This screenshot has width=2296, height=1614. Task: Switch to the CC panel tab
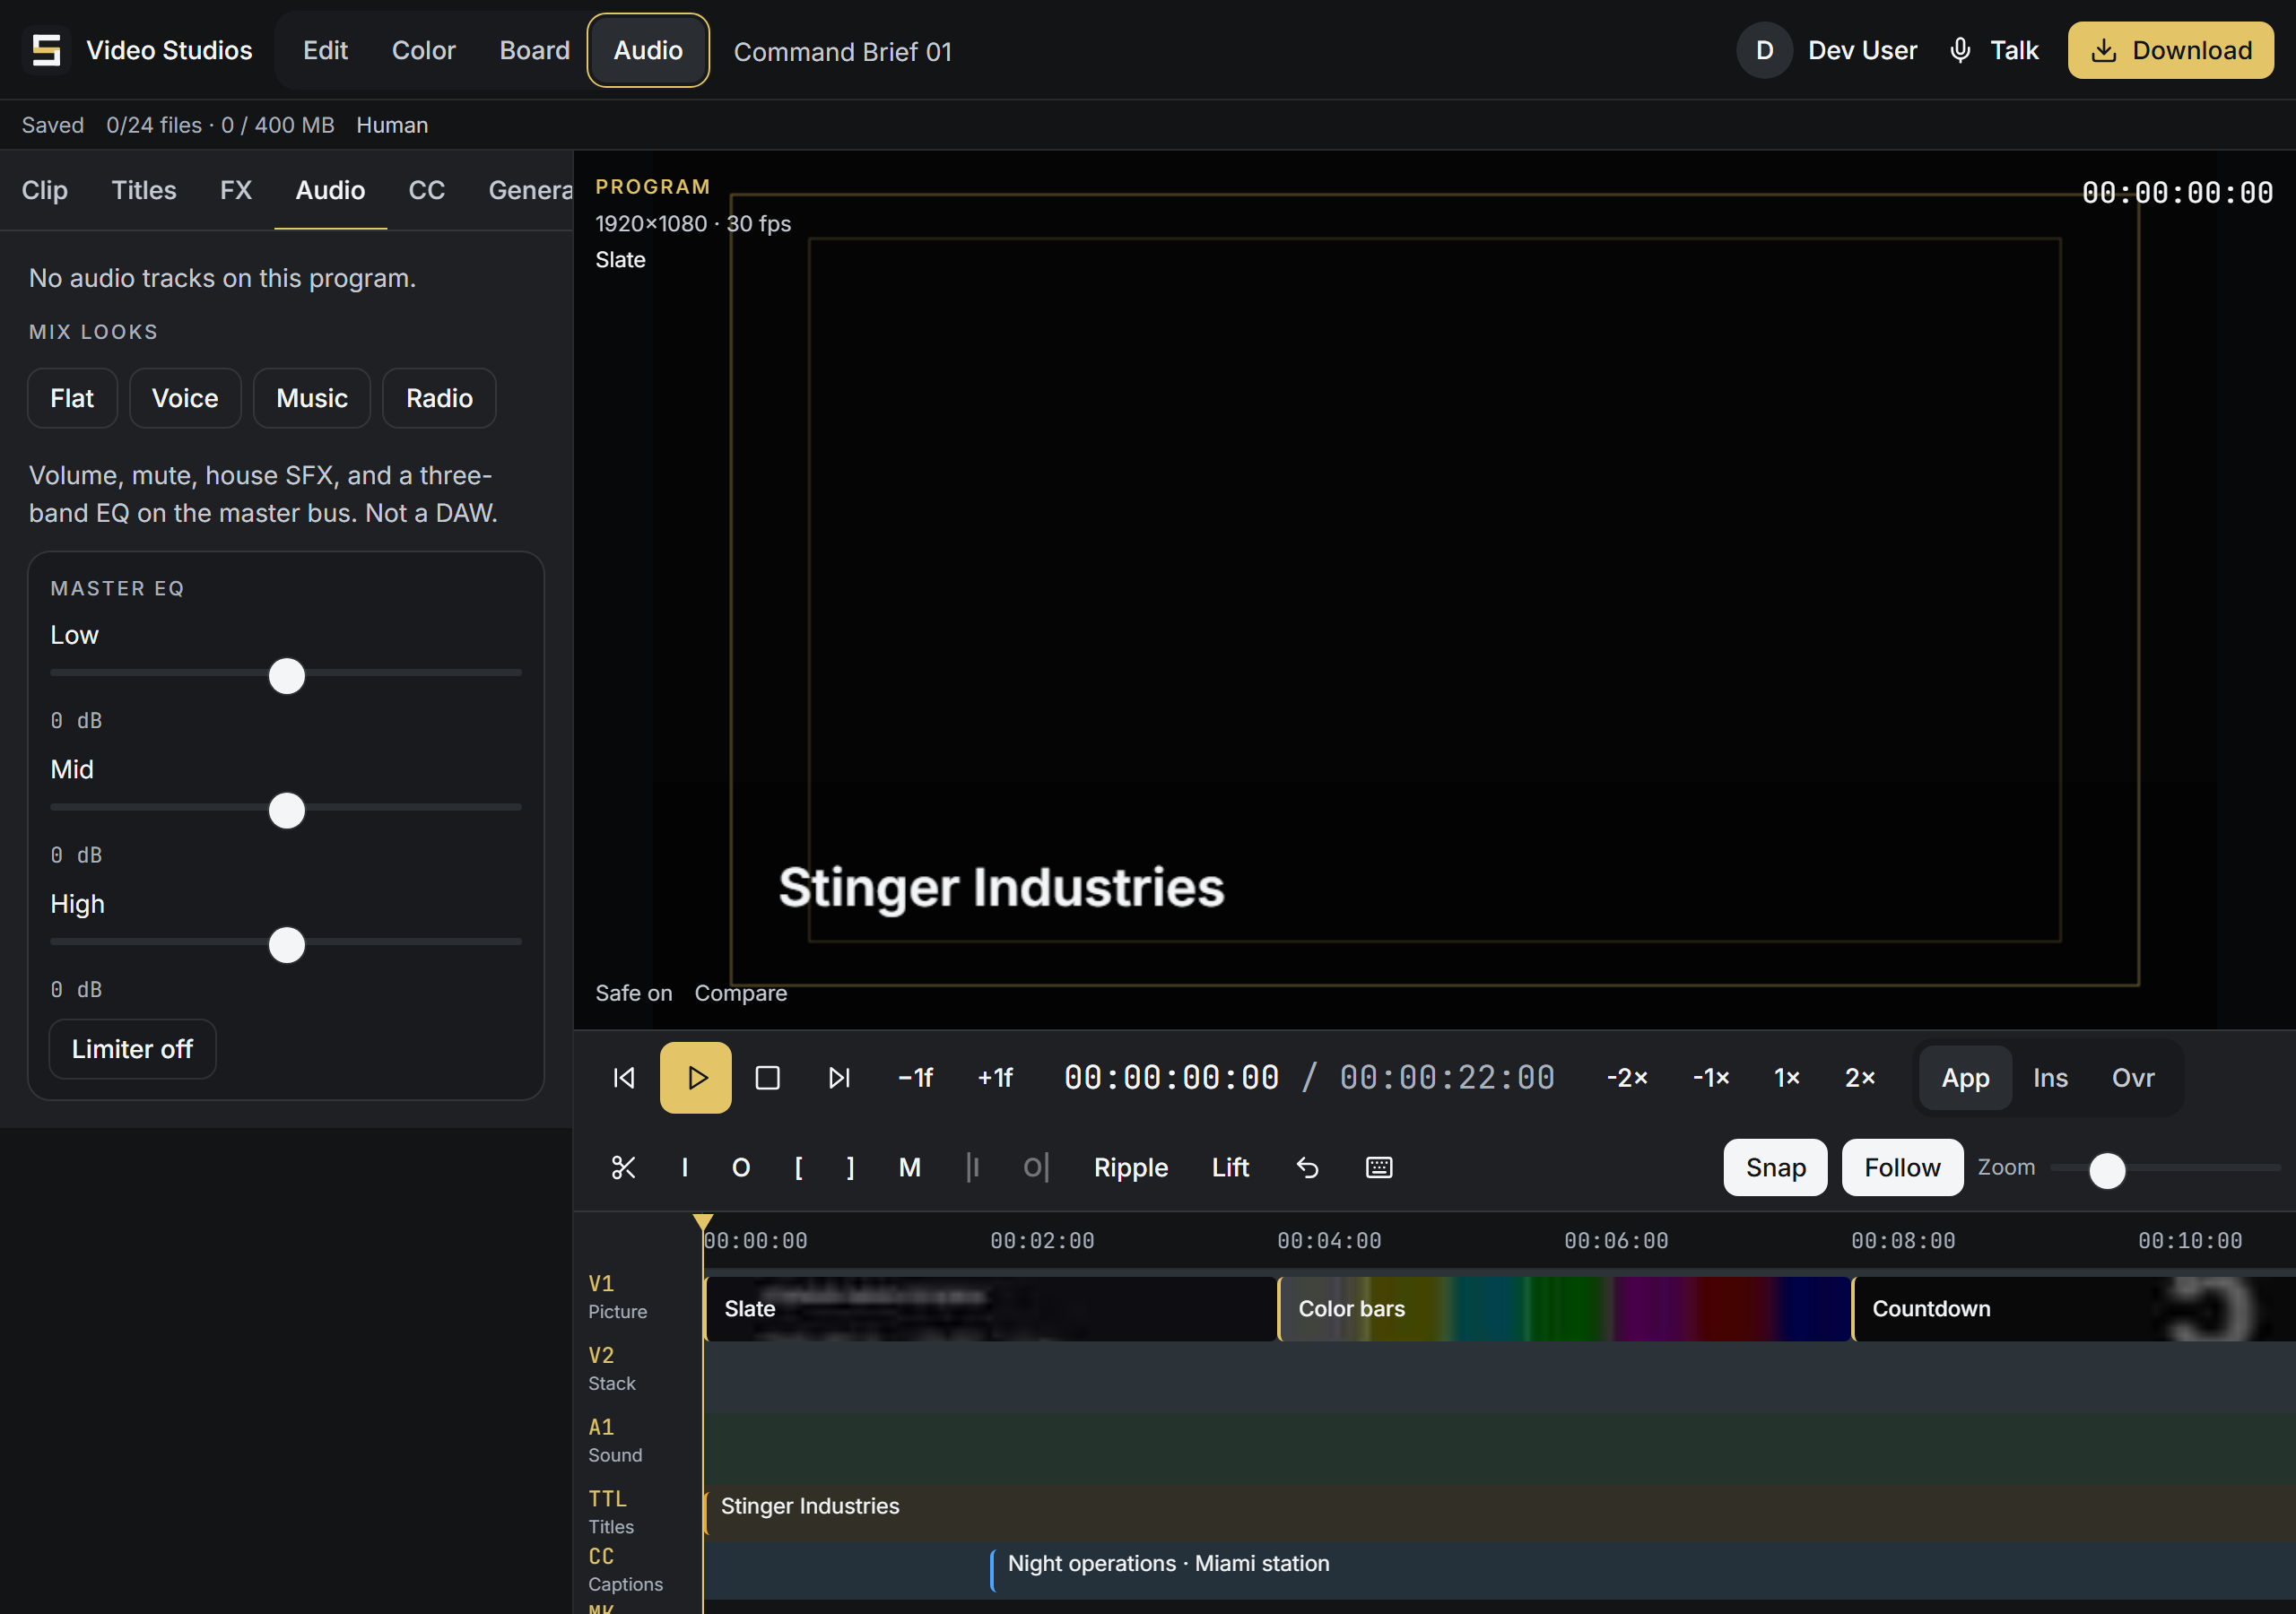[426, 190]
